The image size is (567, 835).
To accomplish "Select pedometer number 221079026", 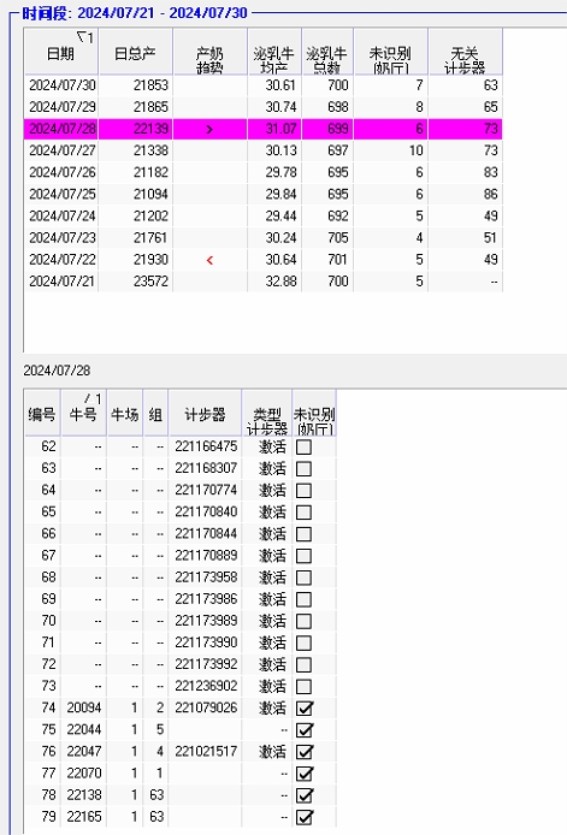I will [x=206, y=708].
